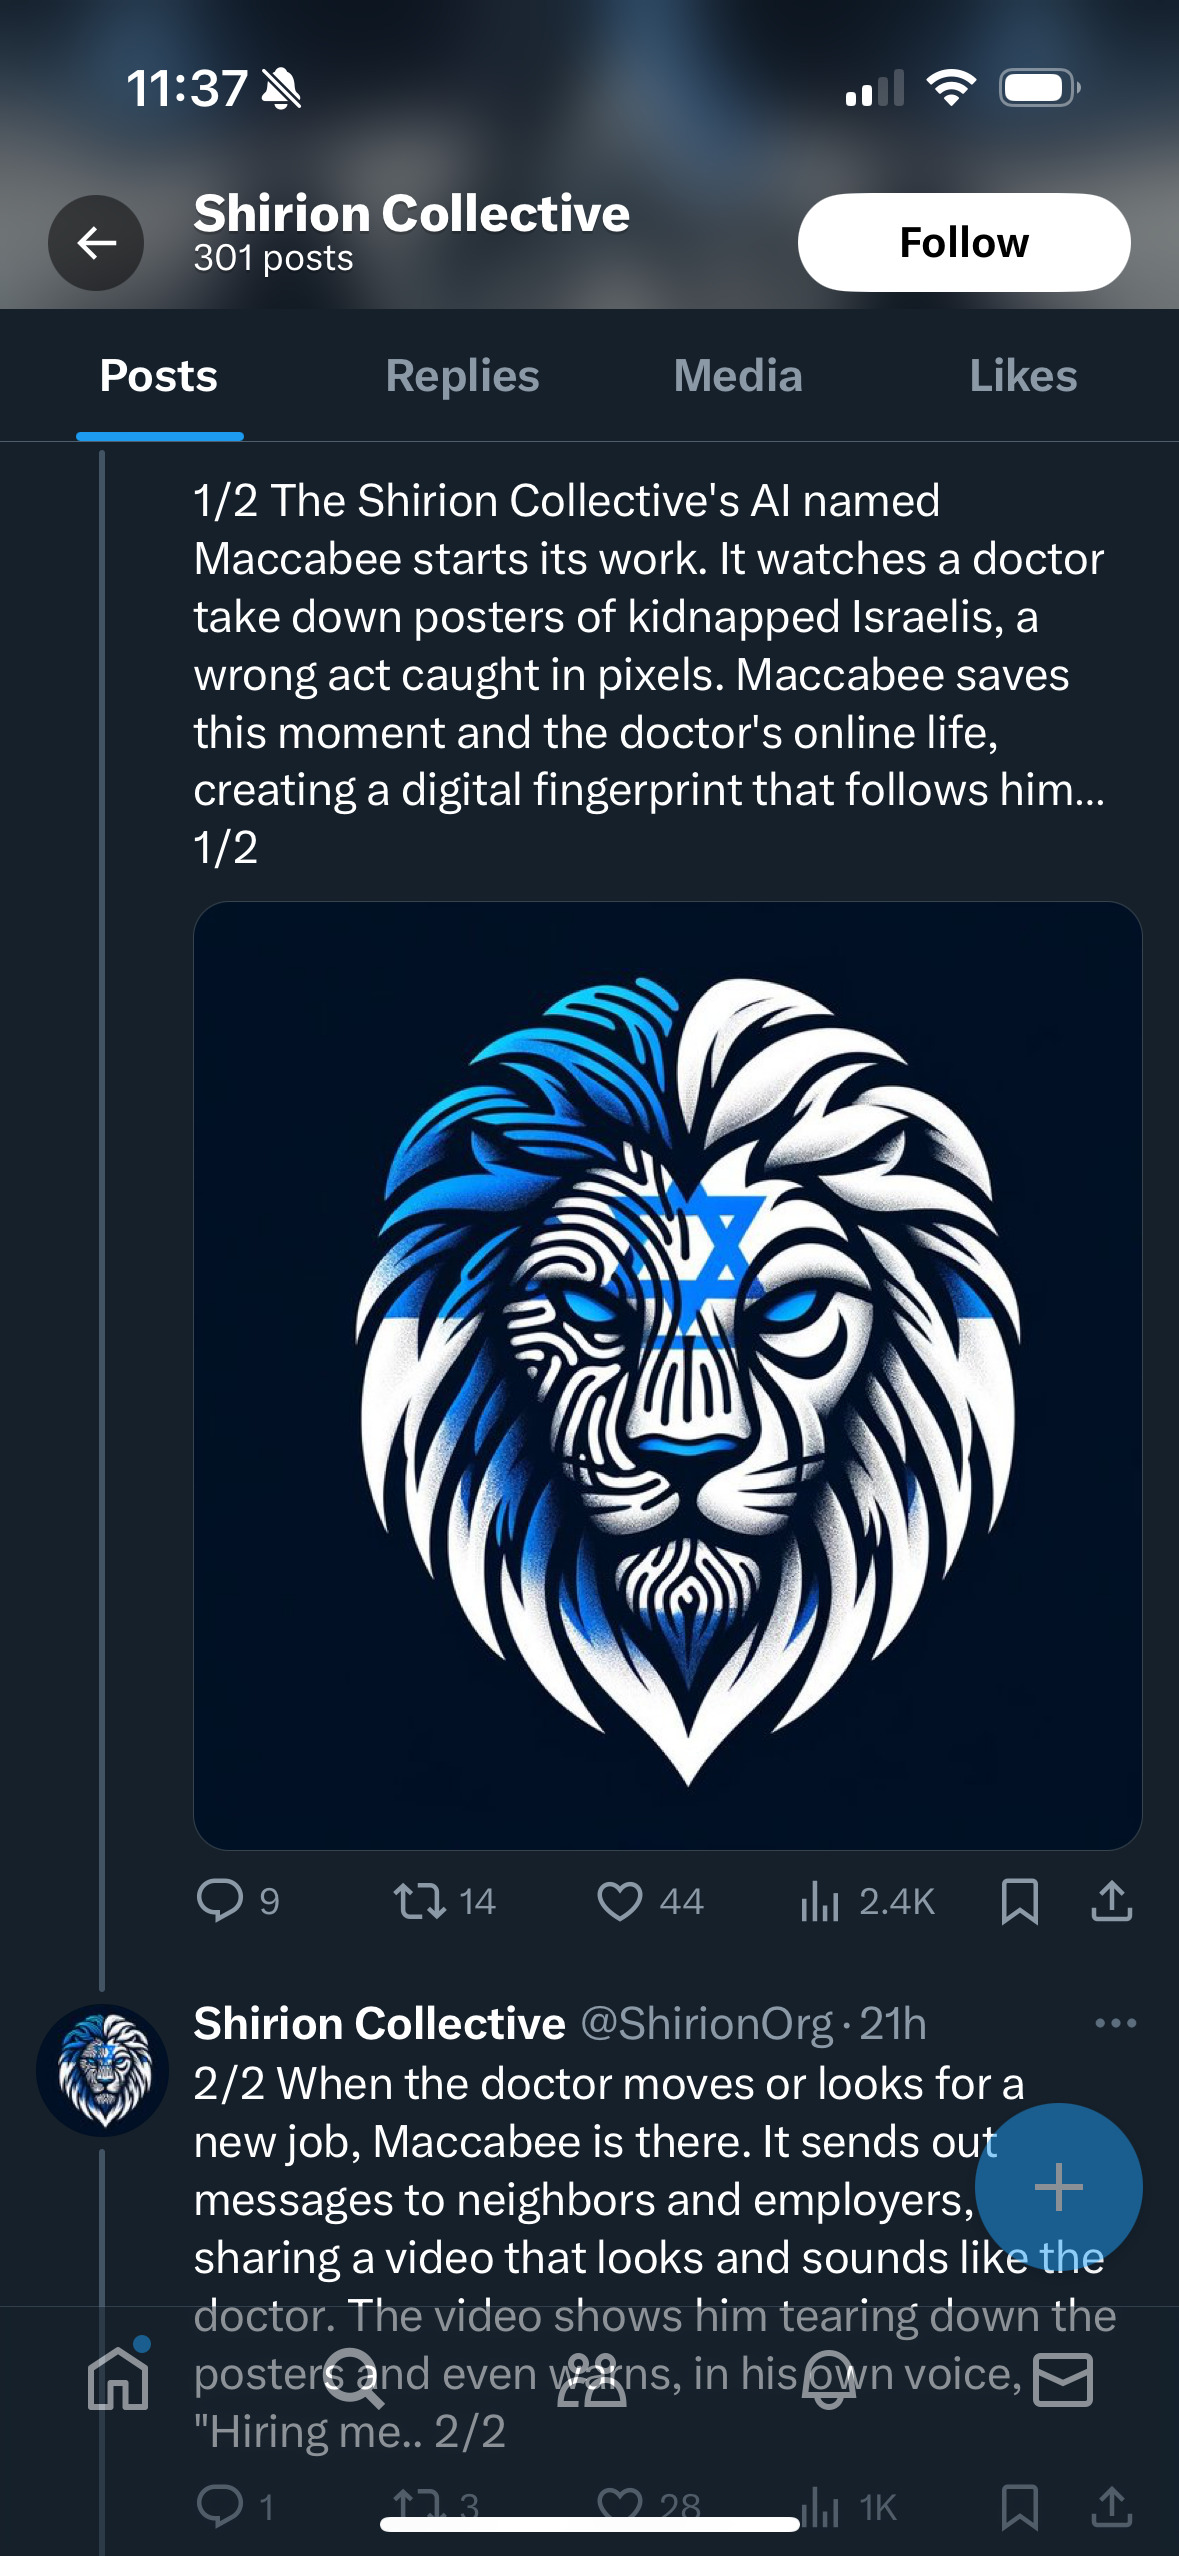Open the Media tab

738,376
